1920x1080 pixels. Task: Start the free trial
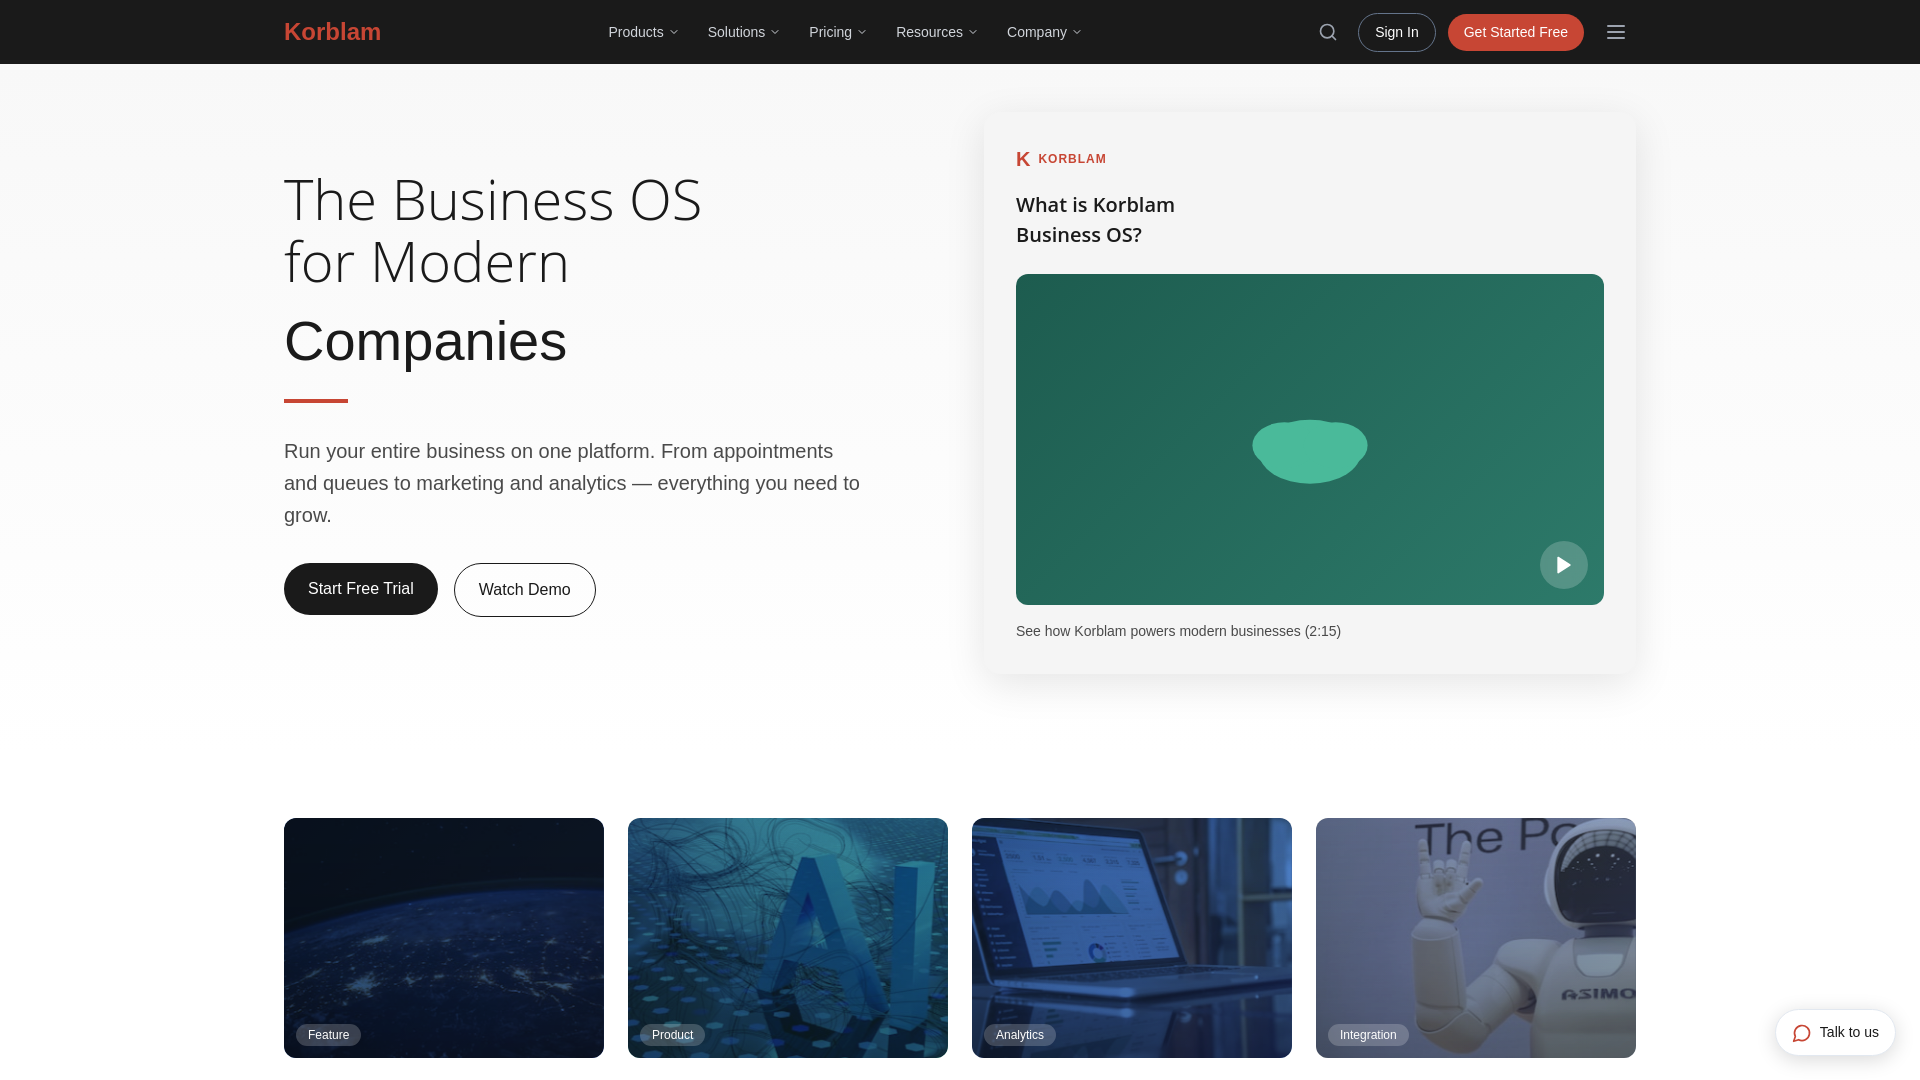361,589
